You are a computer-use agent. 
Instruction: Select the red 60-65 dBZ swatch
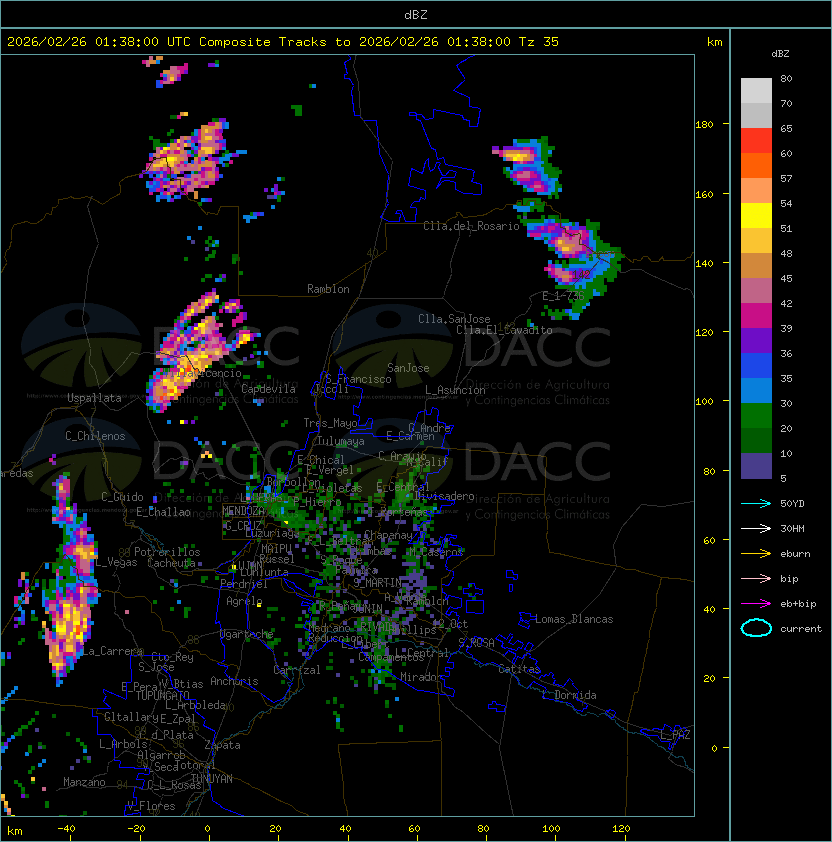coord(756,141)
